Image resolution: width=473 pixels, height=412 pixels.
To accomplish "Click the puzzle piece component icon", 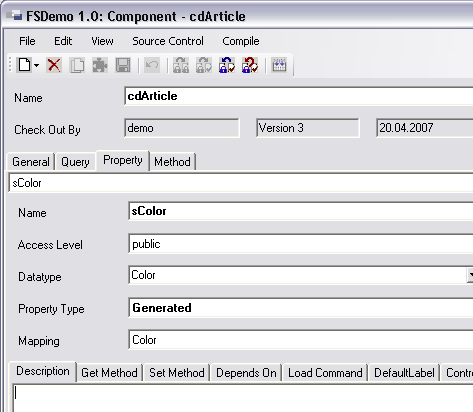I will click(100, 65).
